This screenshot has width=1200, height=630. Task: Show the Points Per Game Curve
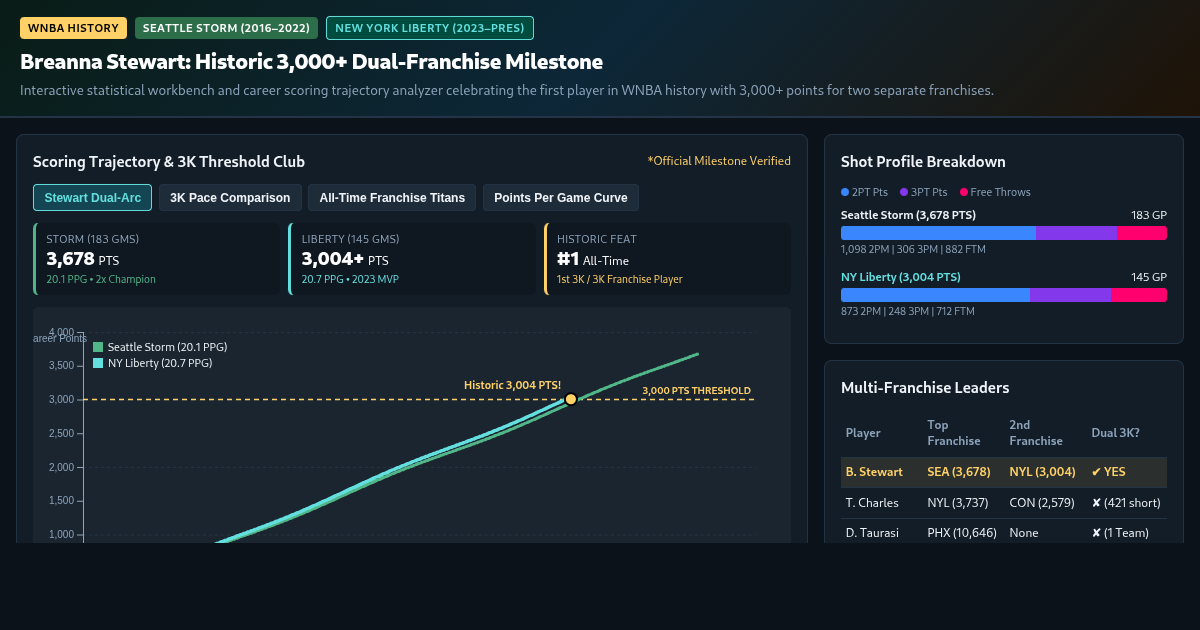coord(561,198)
